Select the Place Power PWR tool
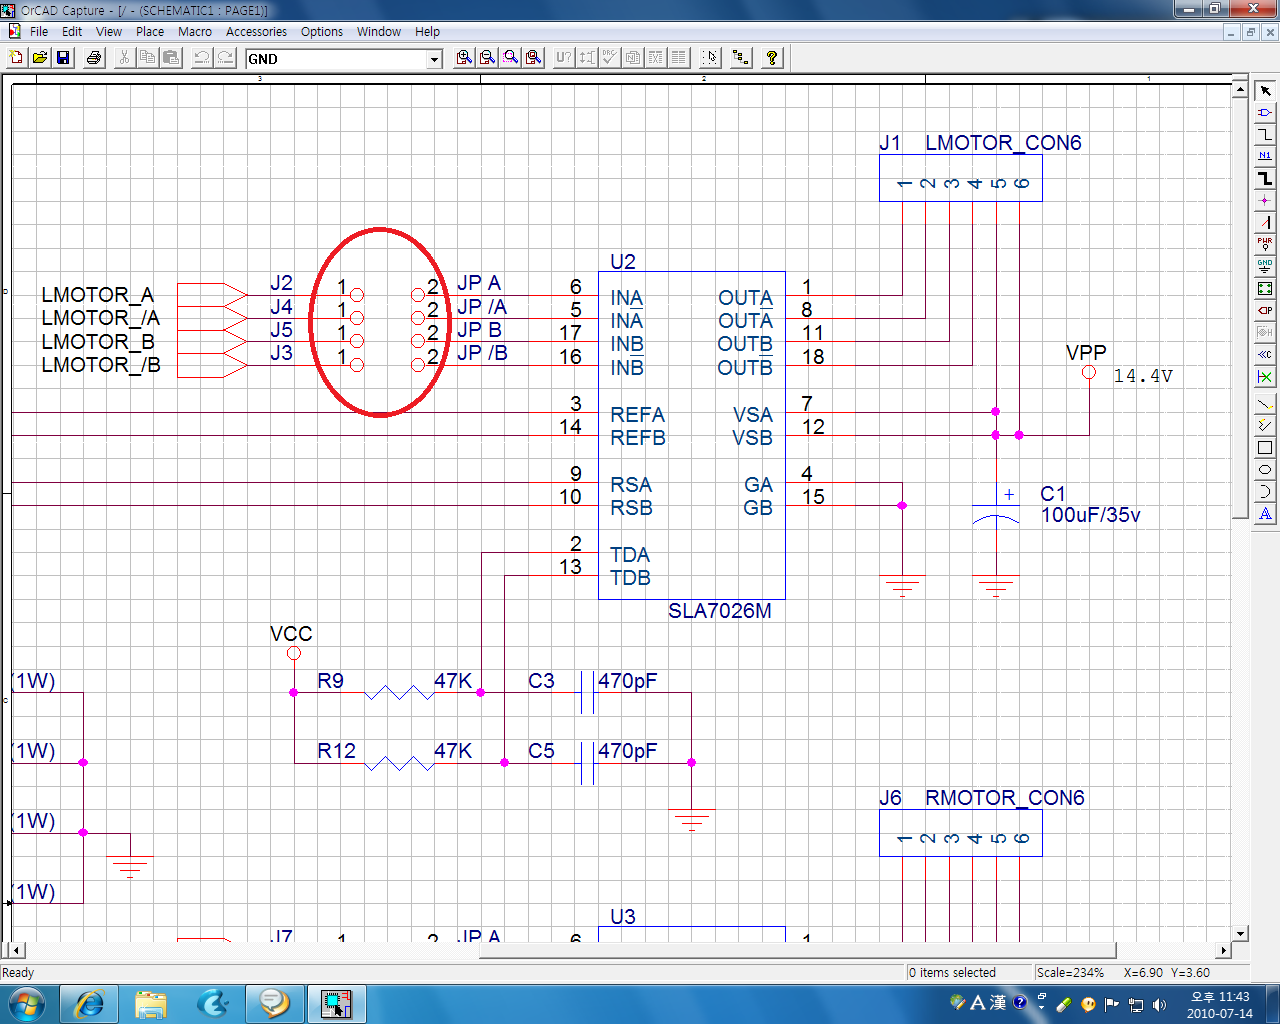The height and width of the screenshot is (1024, 1280). 1265,244
